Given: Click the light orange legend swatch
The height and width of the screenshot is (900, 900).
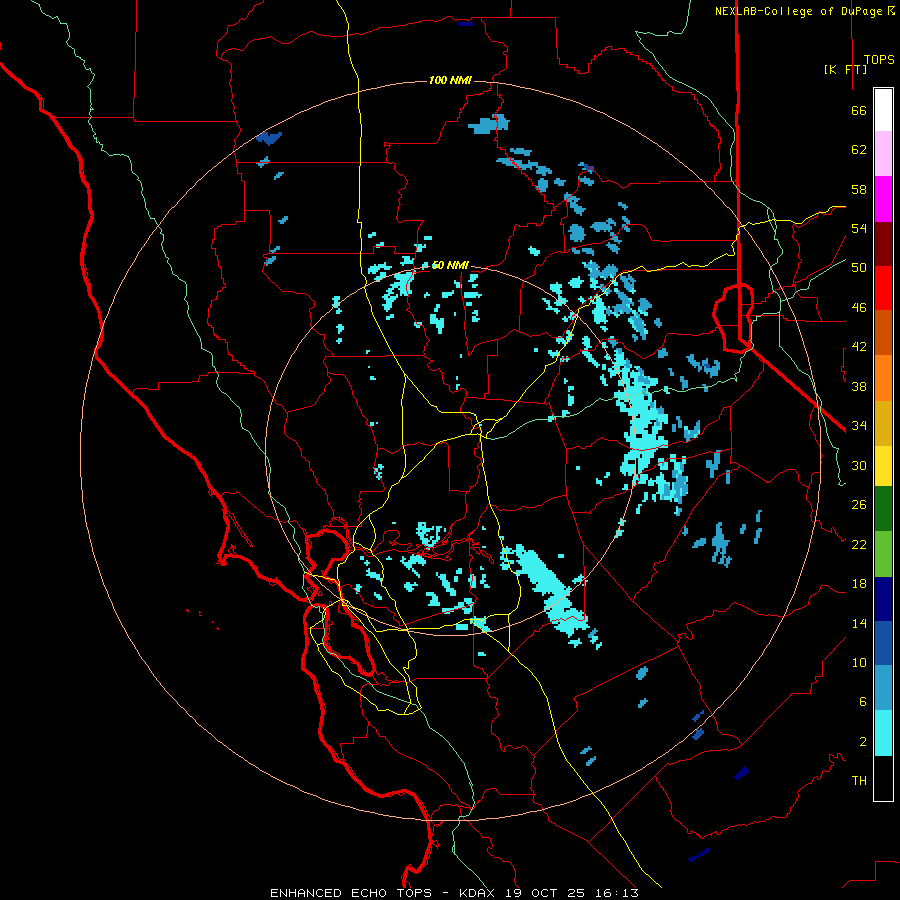Looking at the screenshot, I should [x=883, y=378].
